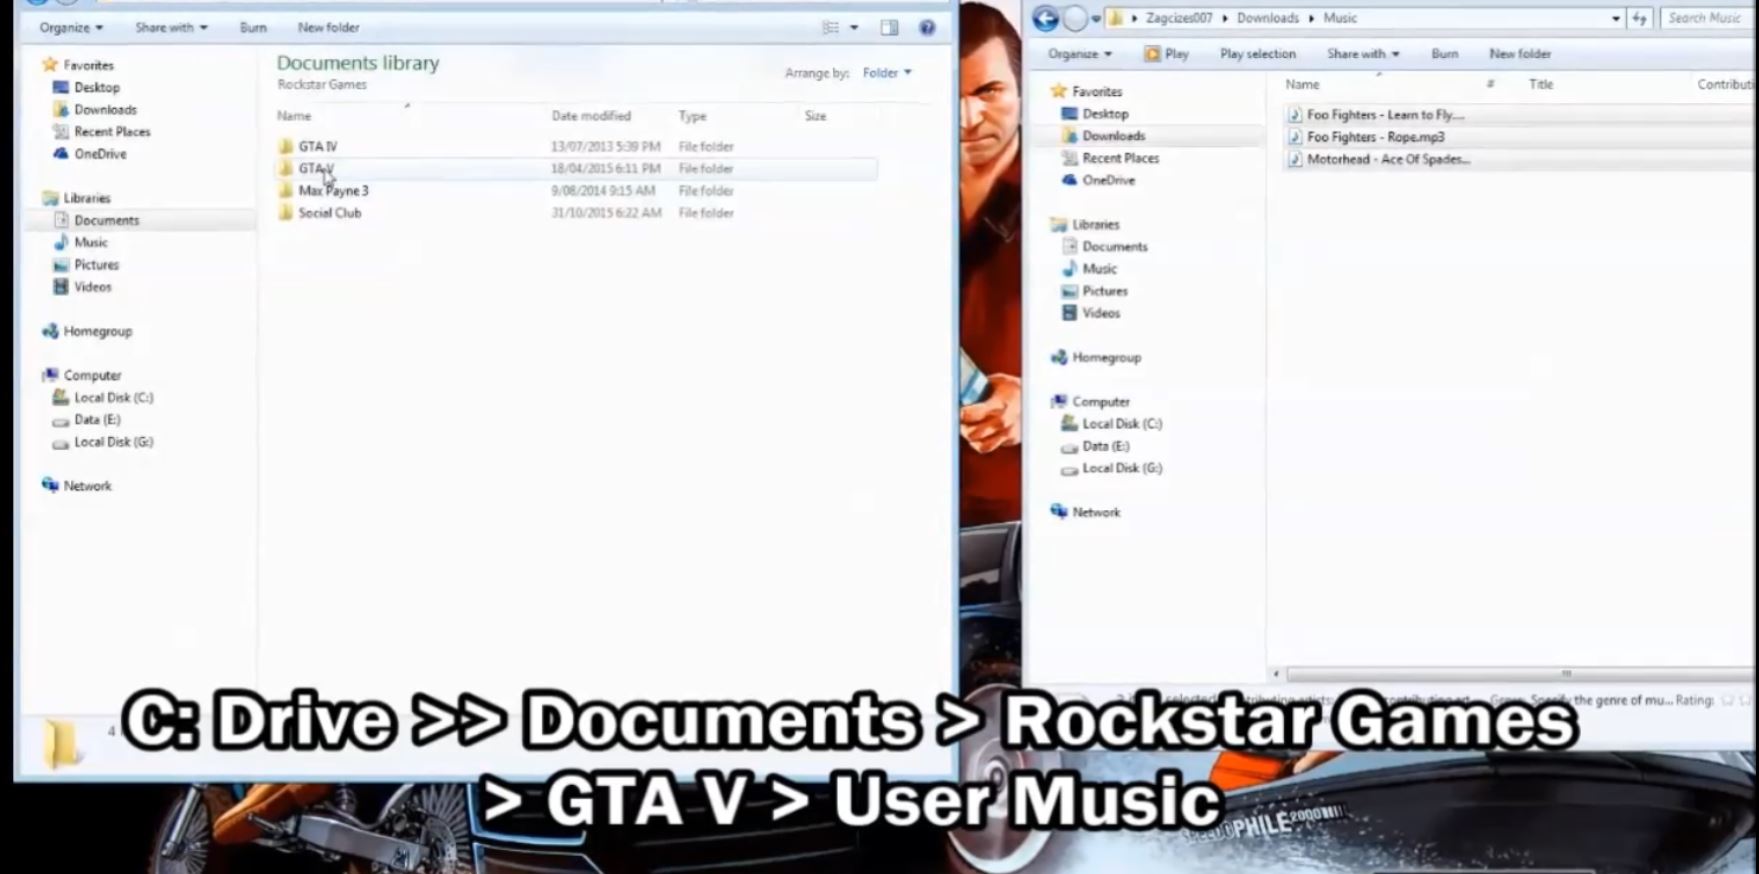The height and width of the screenshot is (874, 1759).
Task: Open Local Disk (G:) in Documents window sidebar
Action: (x=103, y=441)
